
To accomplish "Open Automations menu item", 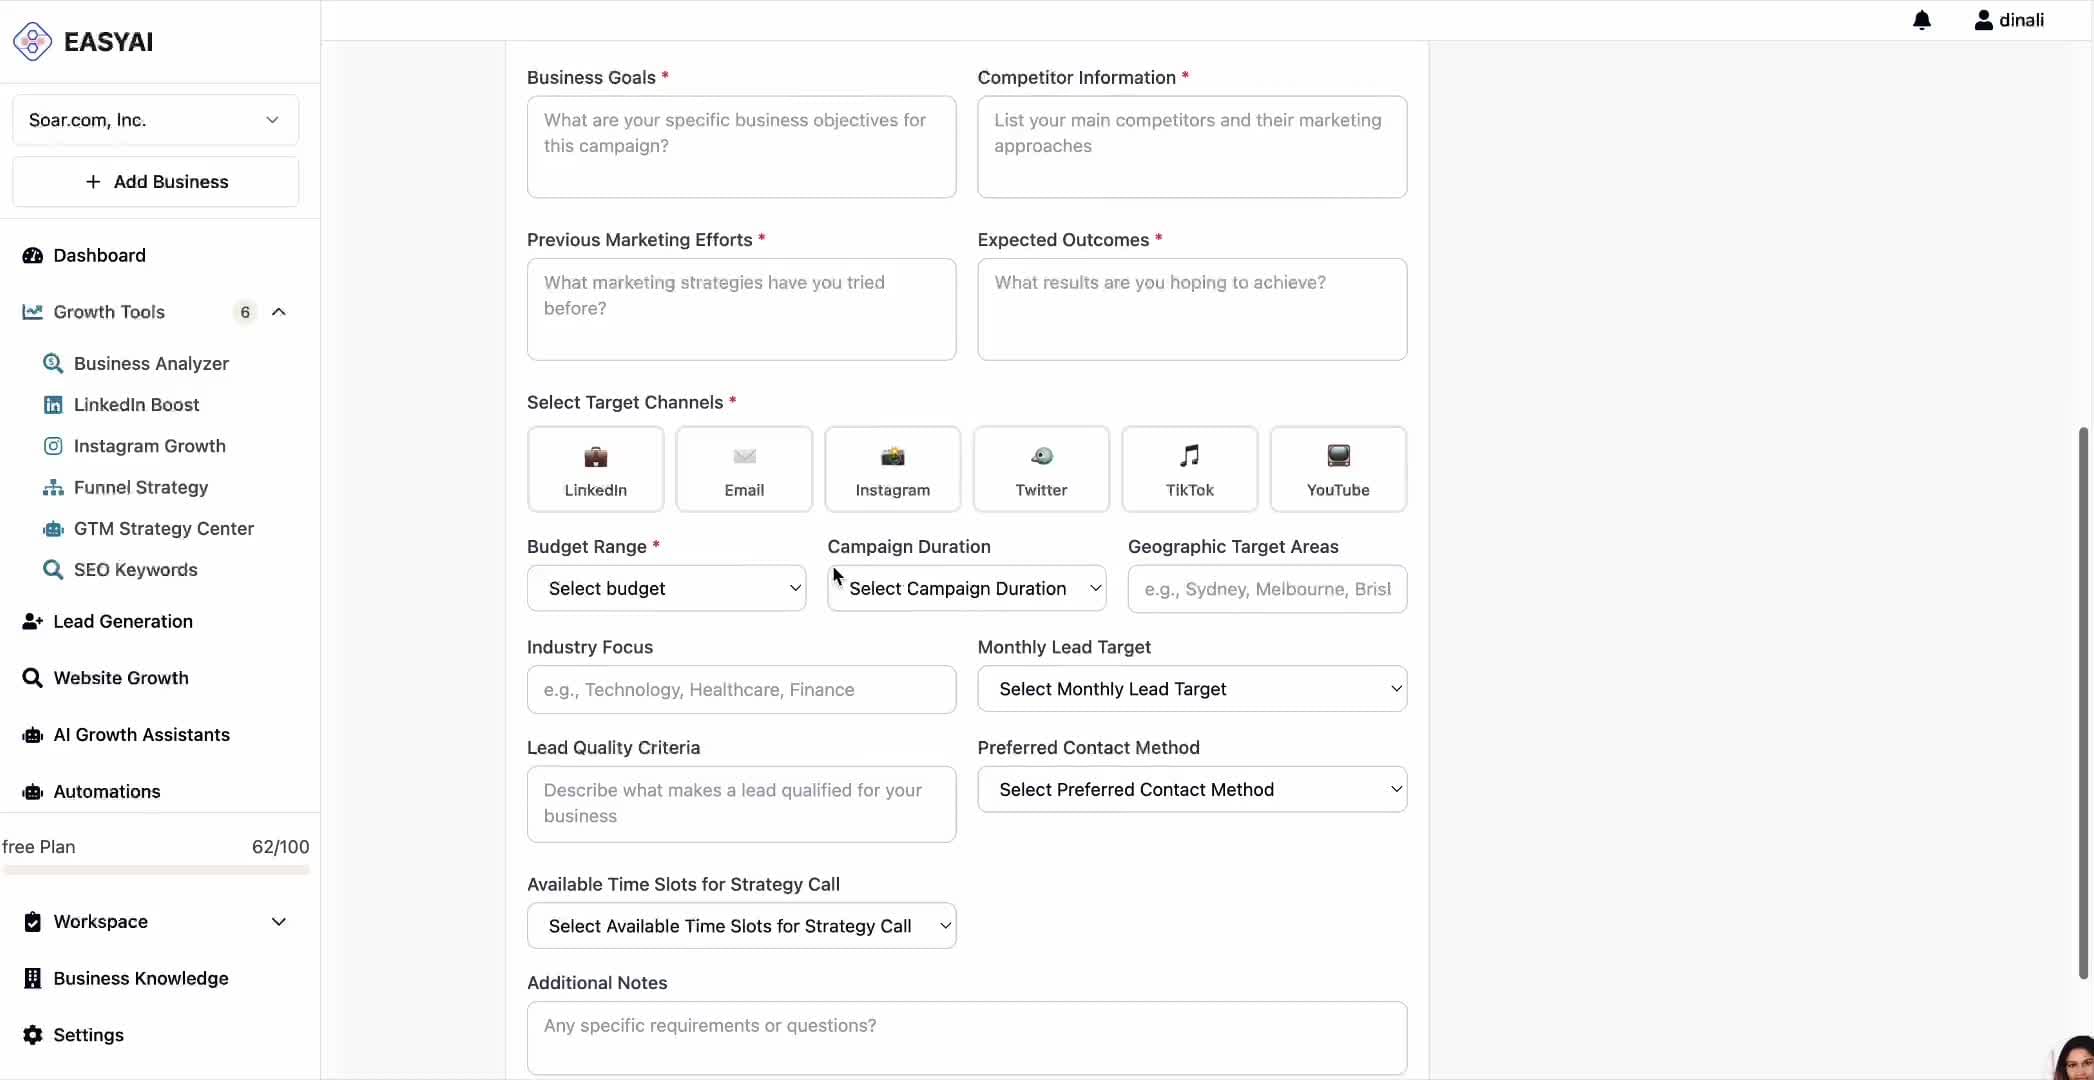I will pos(107,792).
